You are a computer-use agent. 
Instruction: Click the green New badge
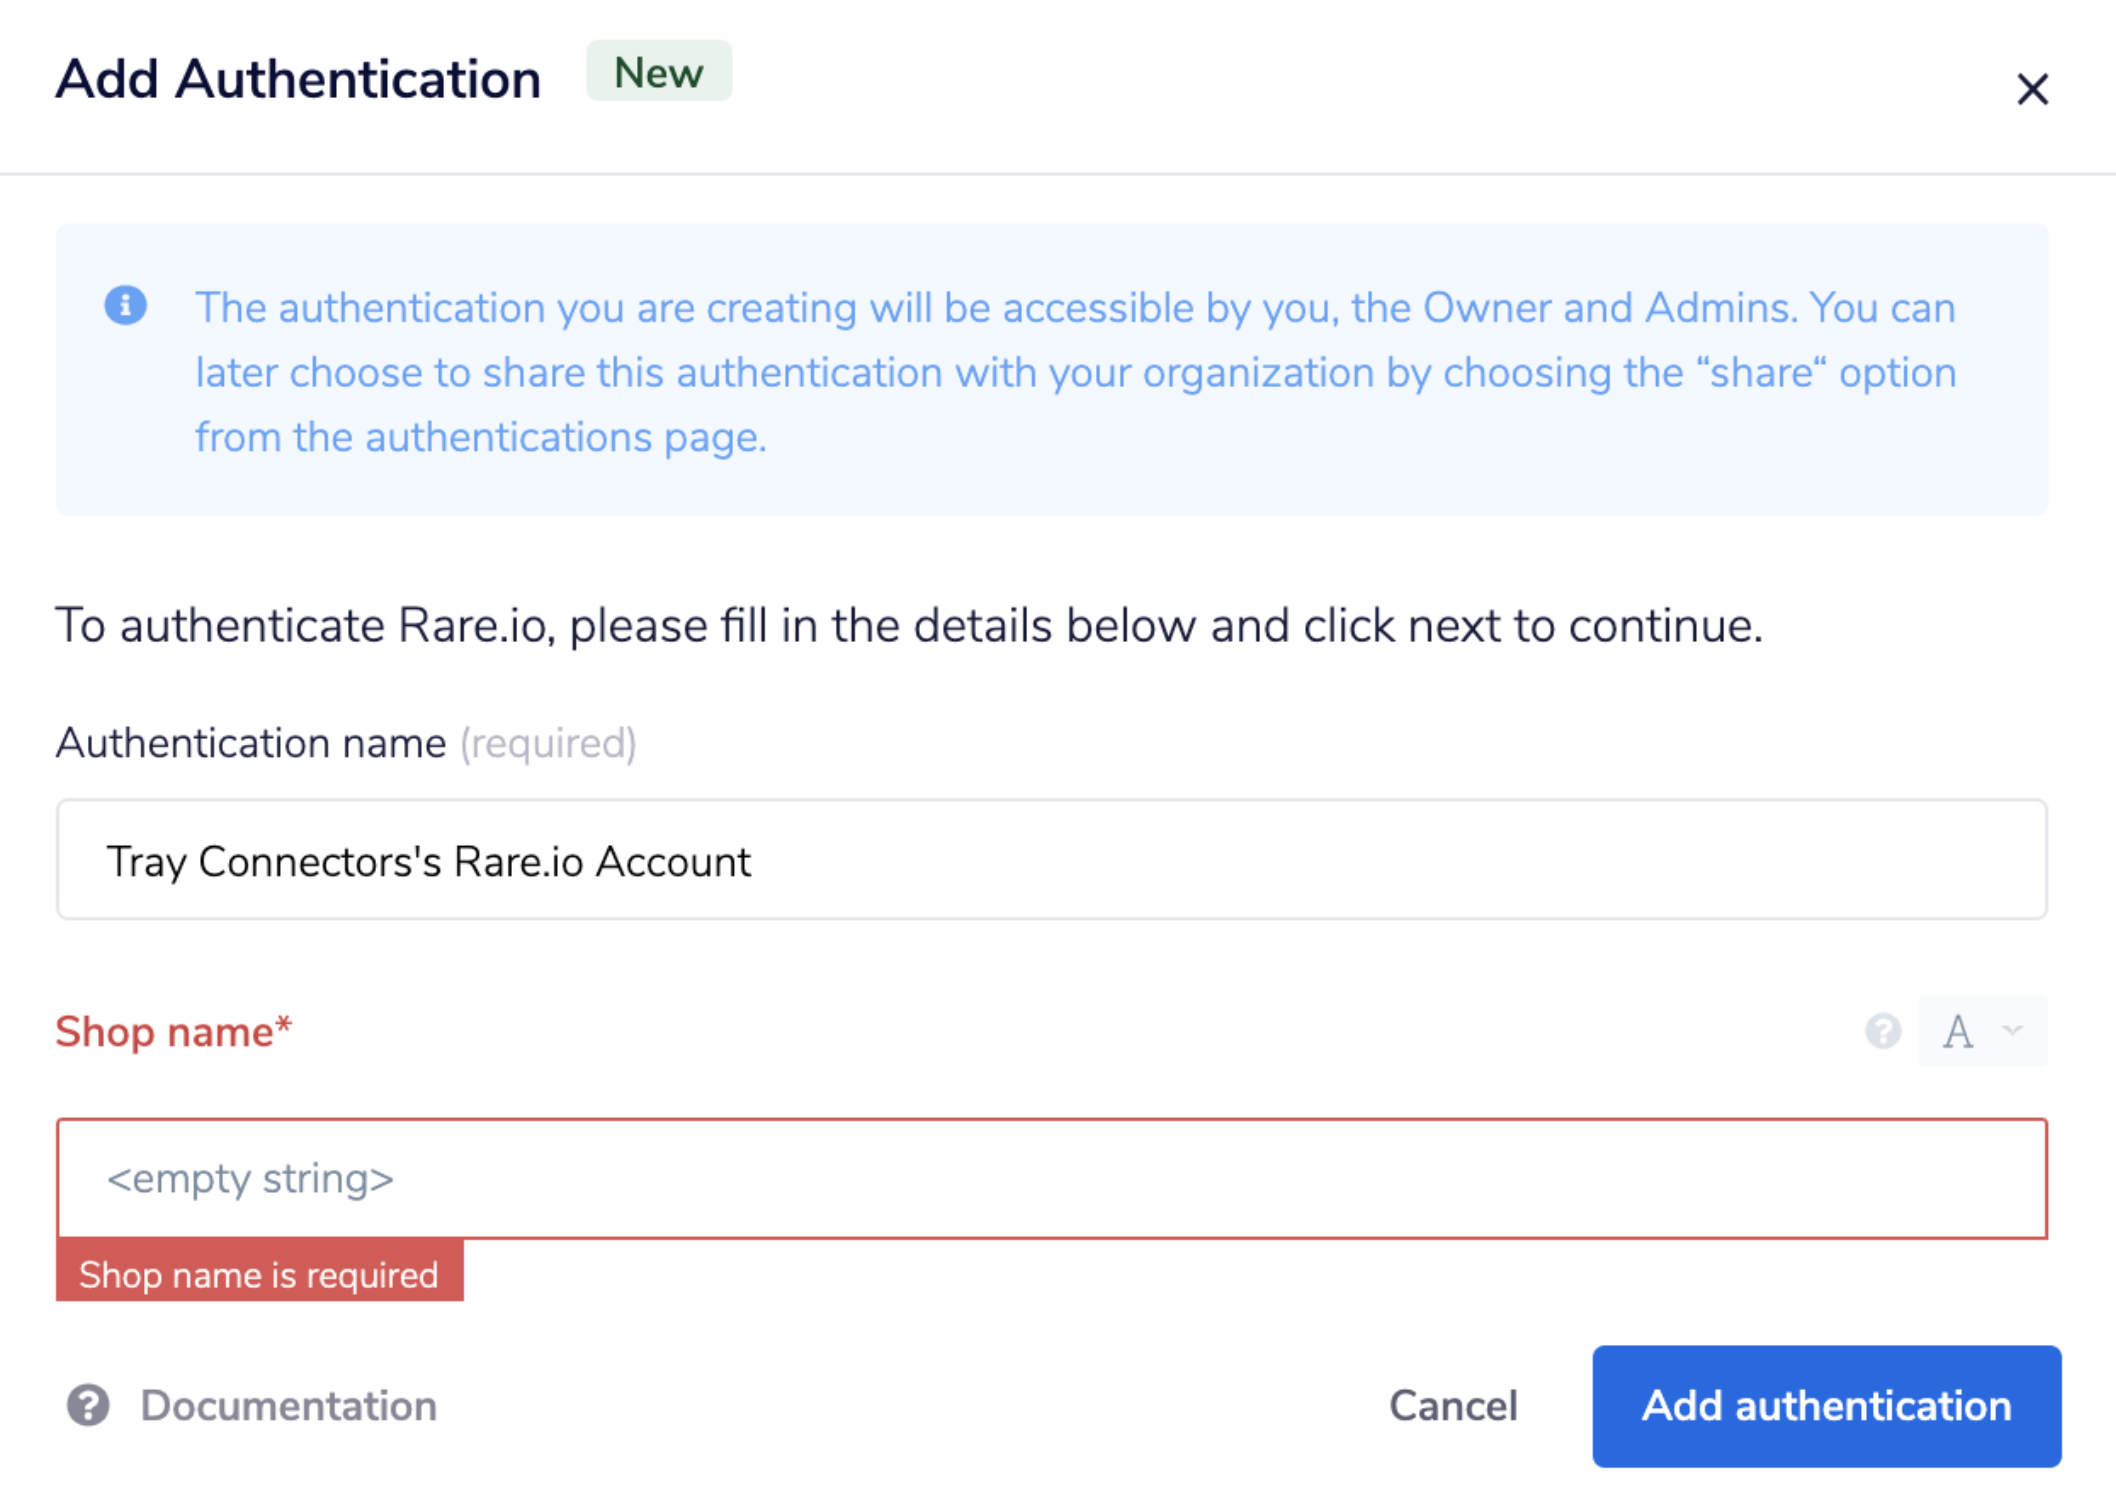pyautogui.click(x=658, y=72)
